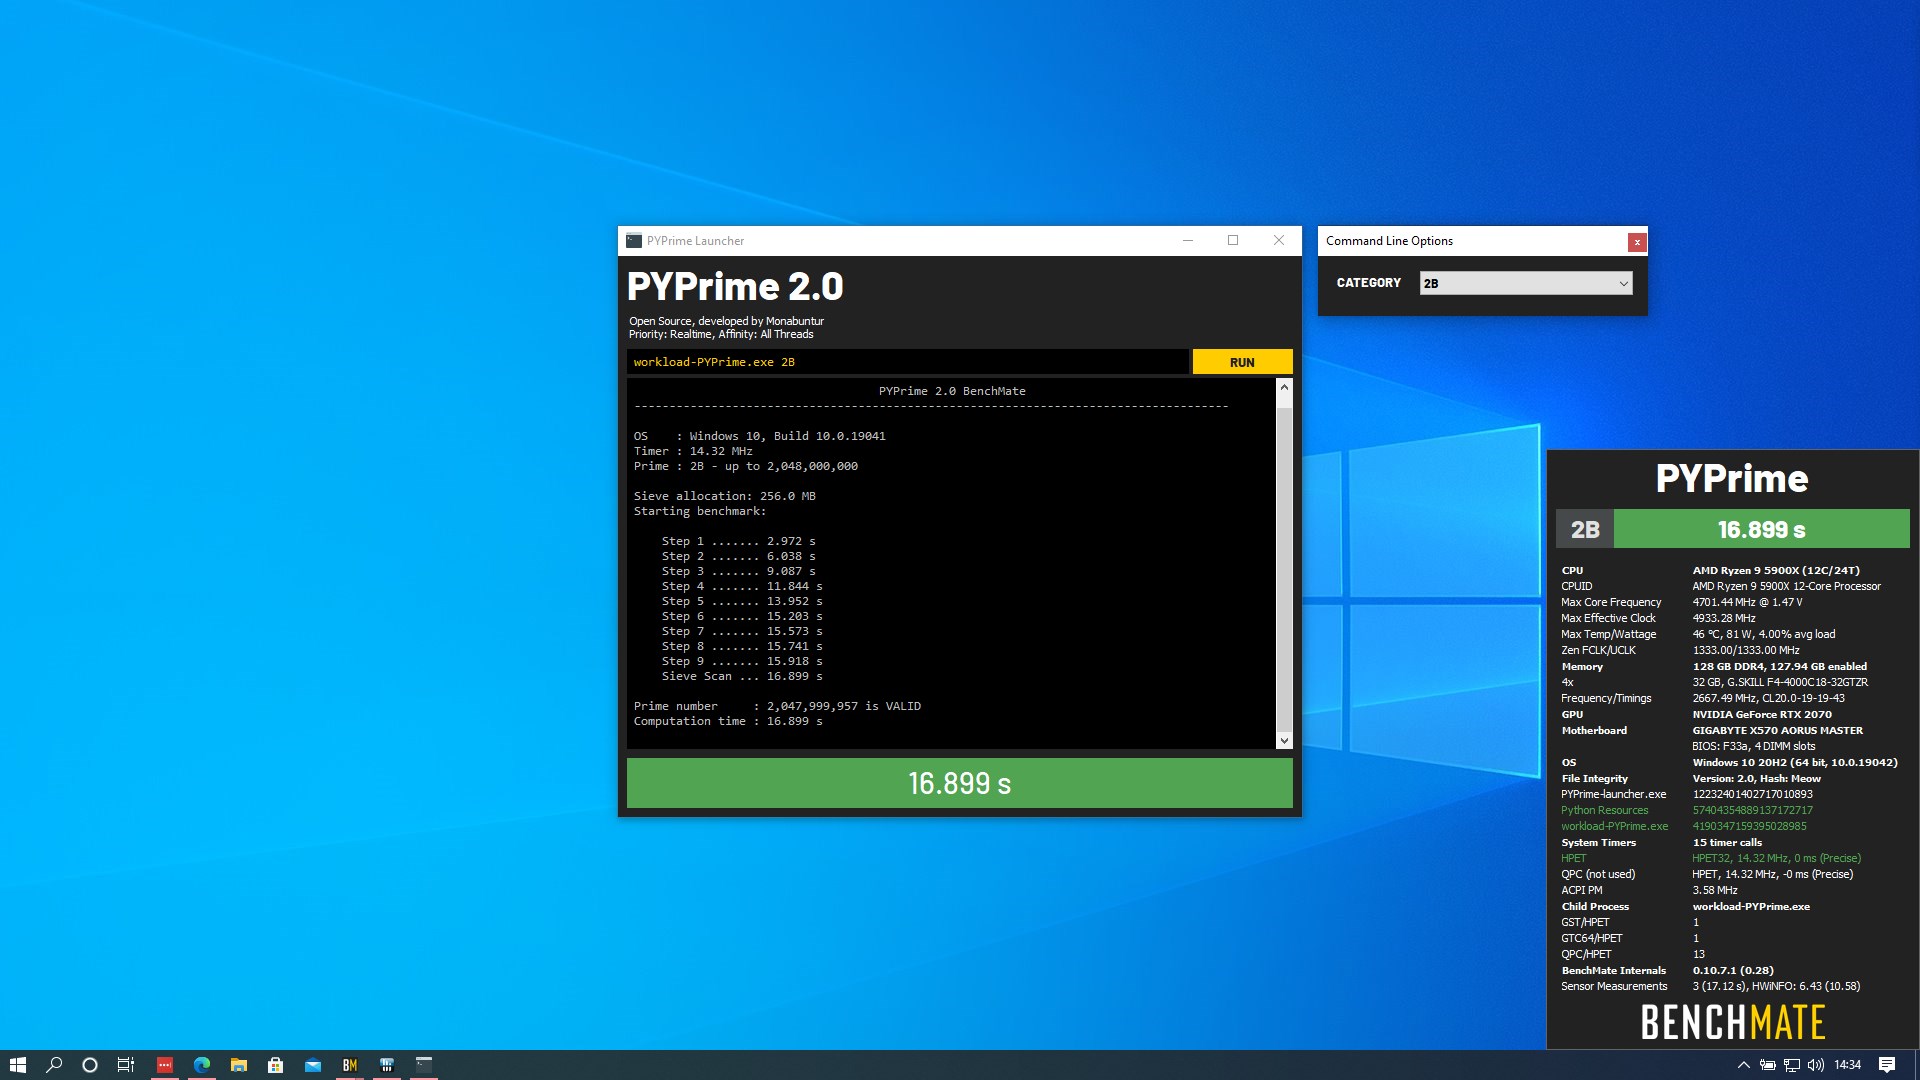Click 'Priority: Realtime, Affinity: All Threads' text
The height and width of the screenshot is (1080, 1920).
pos(721,334)
